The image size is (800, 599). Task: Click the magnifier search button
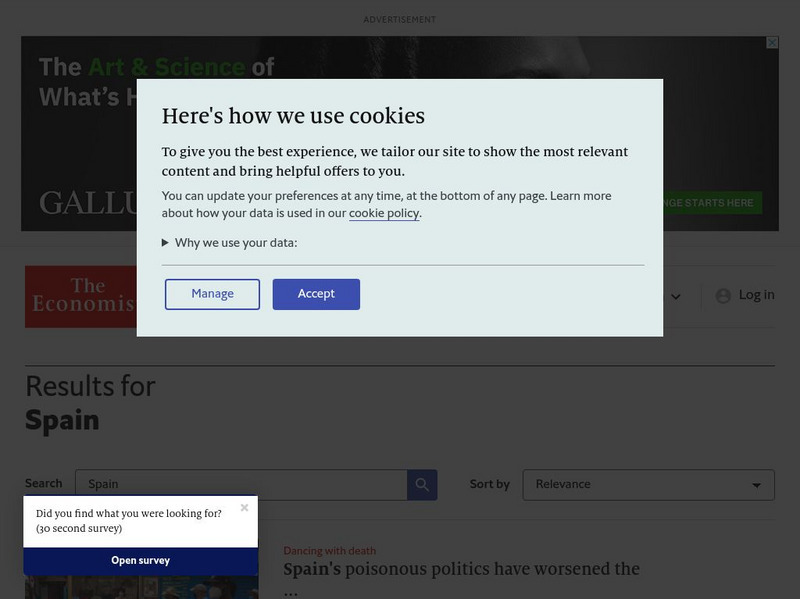pos(422,485)
